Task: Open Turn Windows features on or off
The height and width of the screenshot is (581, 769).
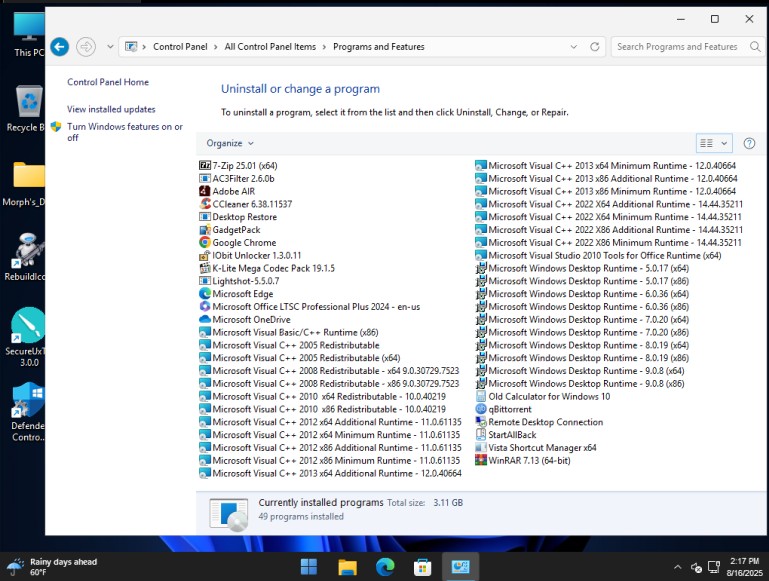Action: click(x=125, y=132)
